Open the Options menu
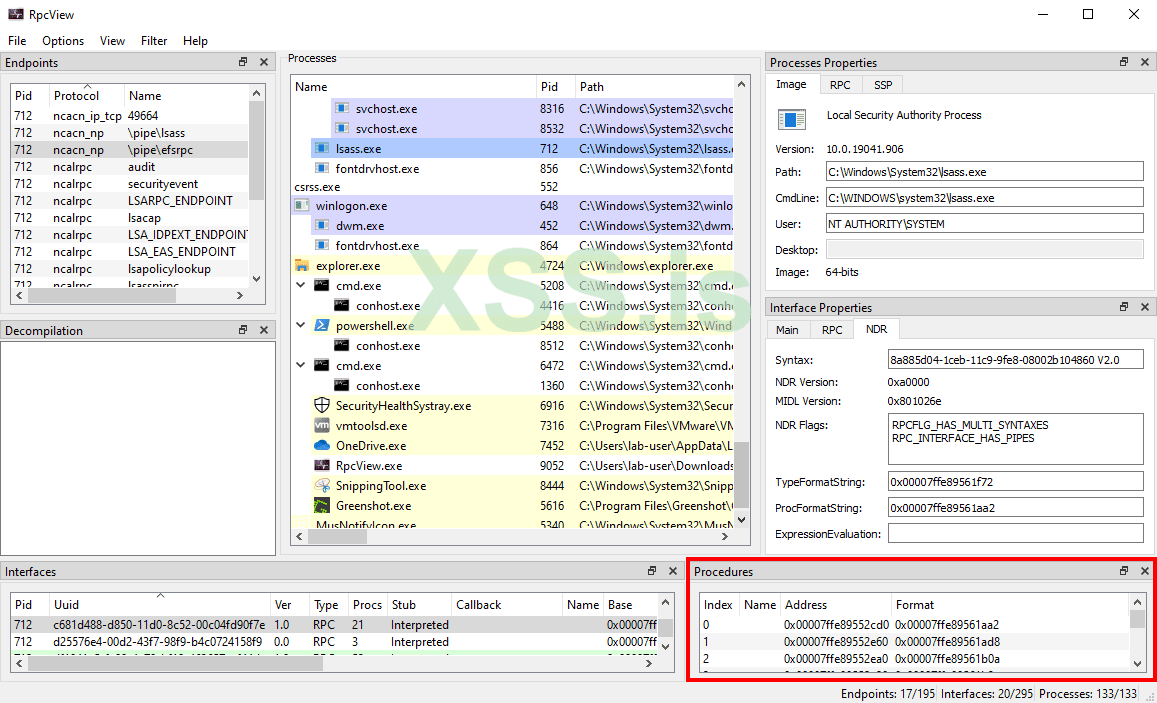Viewport: 1157px width, 703px height. (x=63, y=41)
